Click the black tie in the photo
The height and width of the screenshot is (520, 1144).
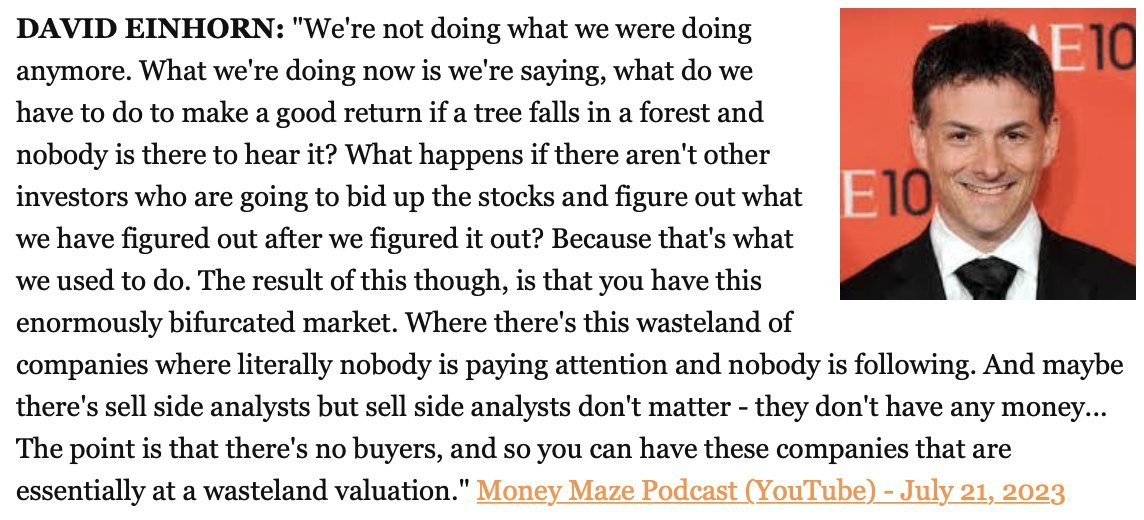tap(986, 276)
